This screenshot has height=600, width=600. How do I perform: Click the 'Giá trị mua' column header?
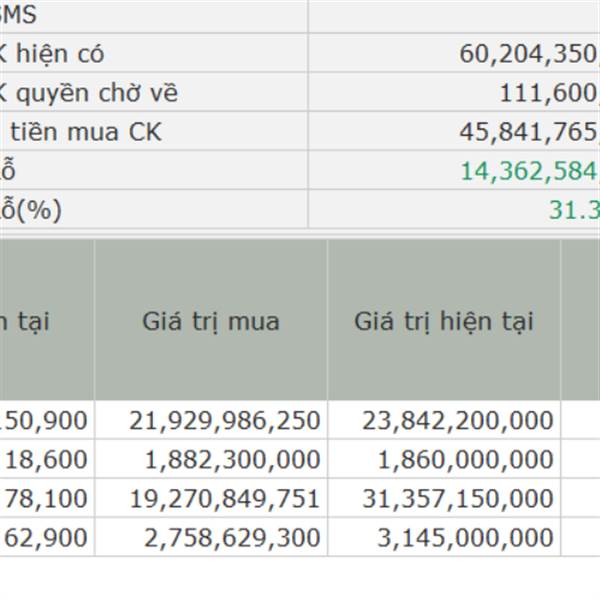coord(211,320)
